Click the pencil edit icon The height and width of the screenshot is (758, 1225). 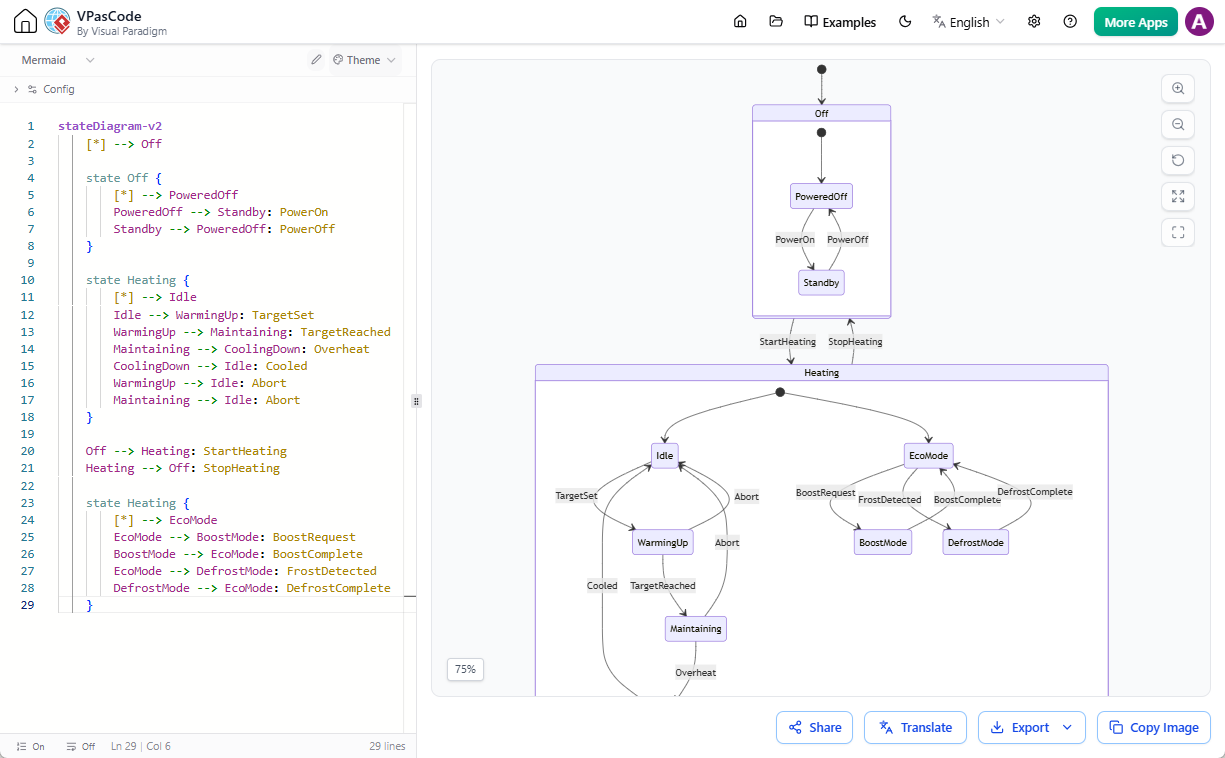click(x=316, y=60)
